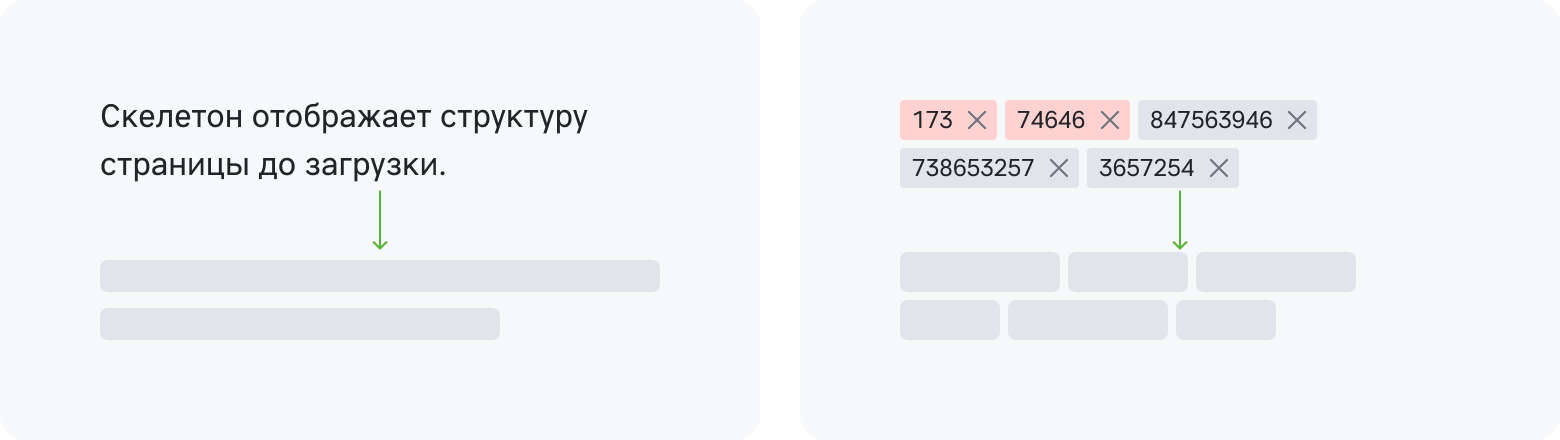Delete tag 847563946 with its cross icon
Viewport: 1560px width, 440px height.
[1297, 120]
